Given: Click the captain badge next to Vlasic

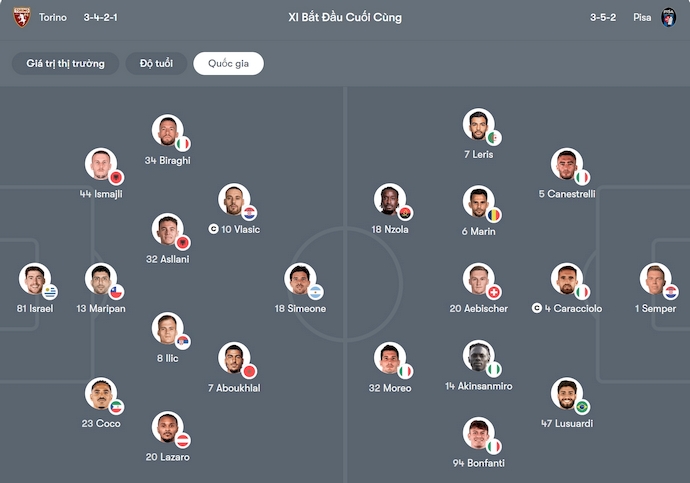Looking at the screenshot, I should 213,229.
